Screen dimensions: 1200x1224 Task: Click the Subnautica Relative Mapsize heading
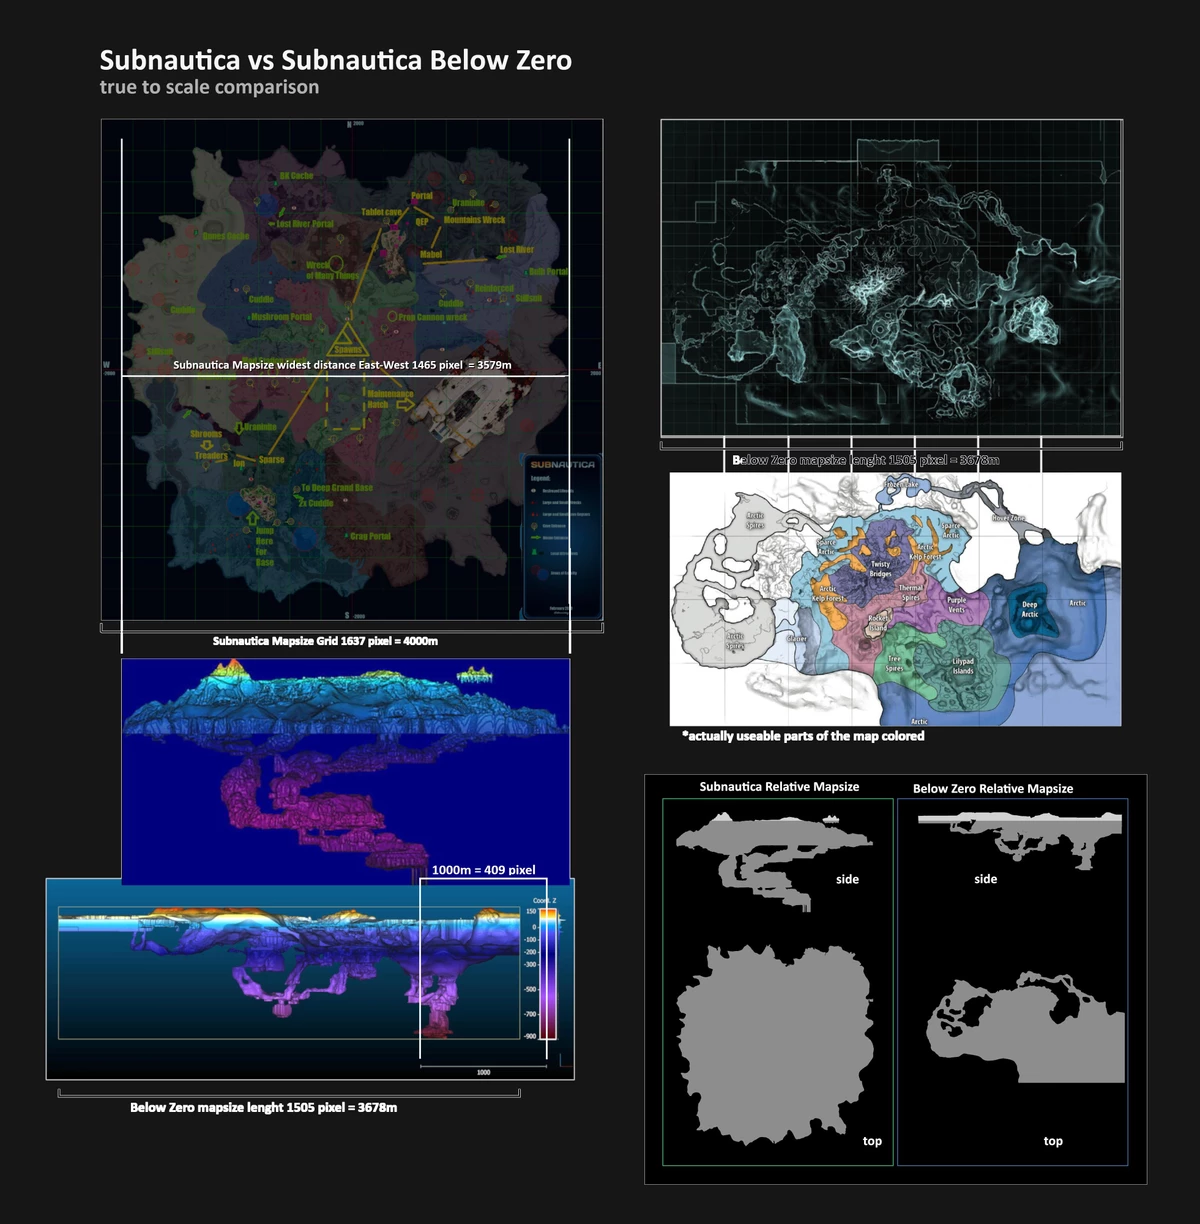tap(779, 787)
